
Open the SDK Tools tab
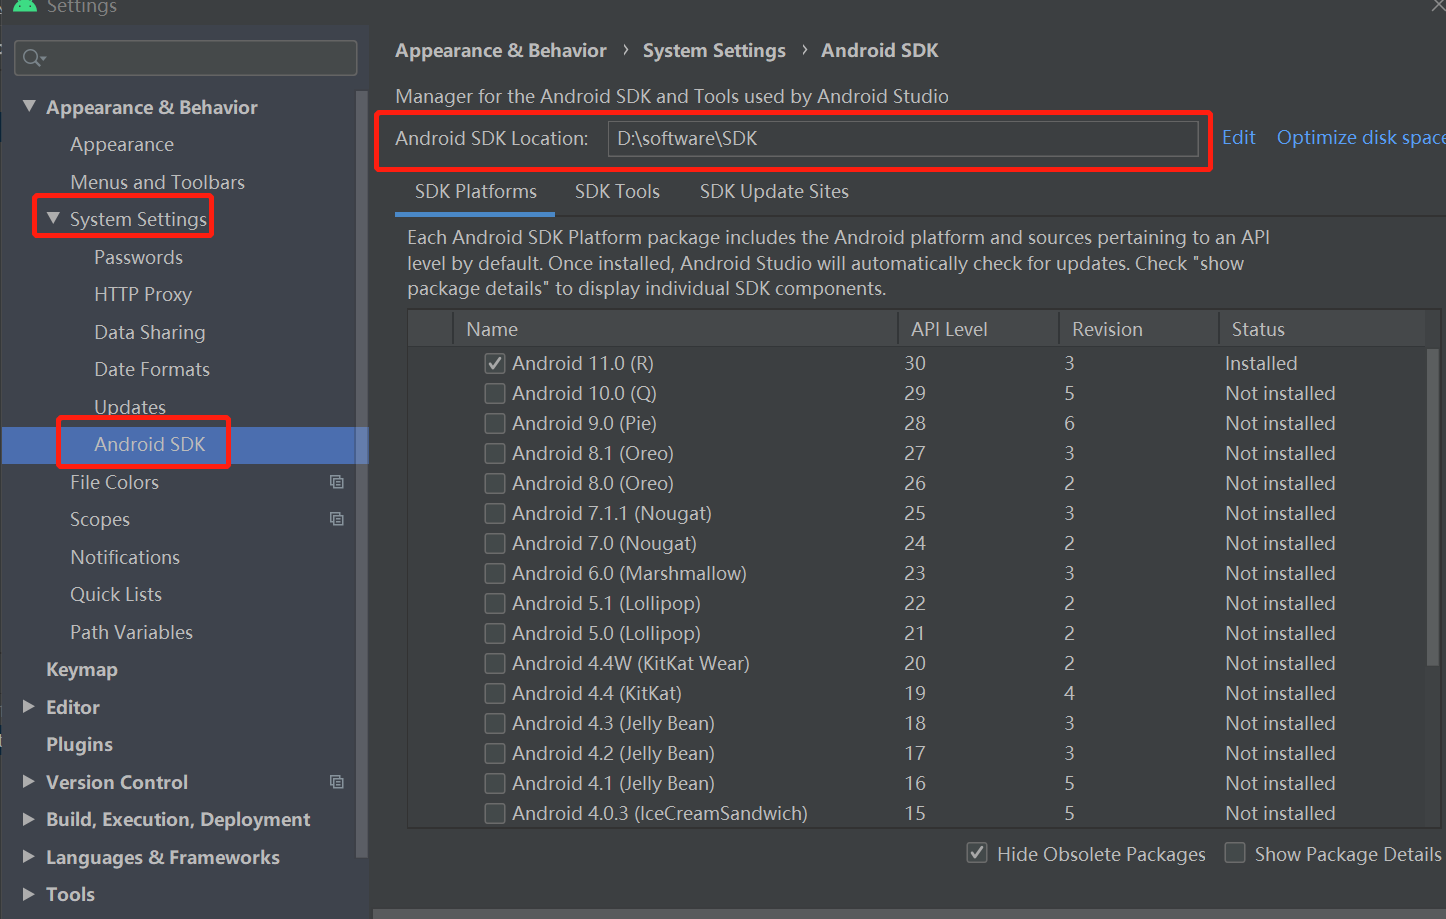[617, 191]
